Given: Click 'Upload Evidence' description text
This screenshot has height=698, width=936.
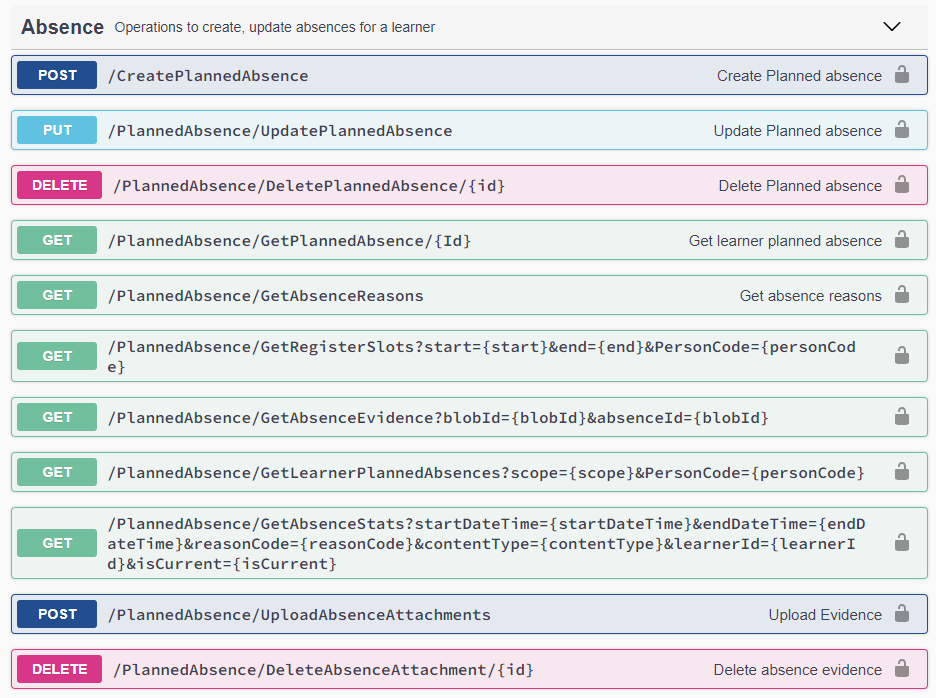Looking at the screenshot, I should 825,614.
